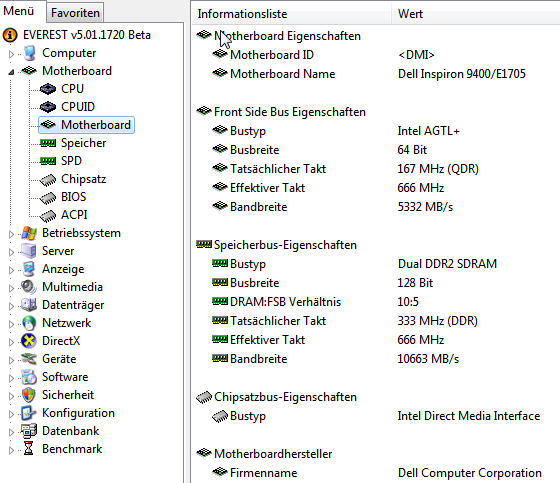Click the Software disc icon
560x483 pixels.
(29, 377)
